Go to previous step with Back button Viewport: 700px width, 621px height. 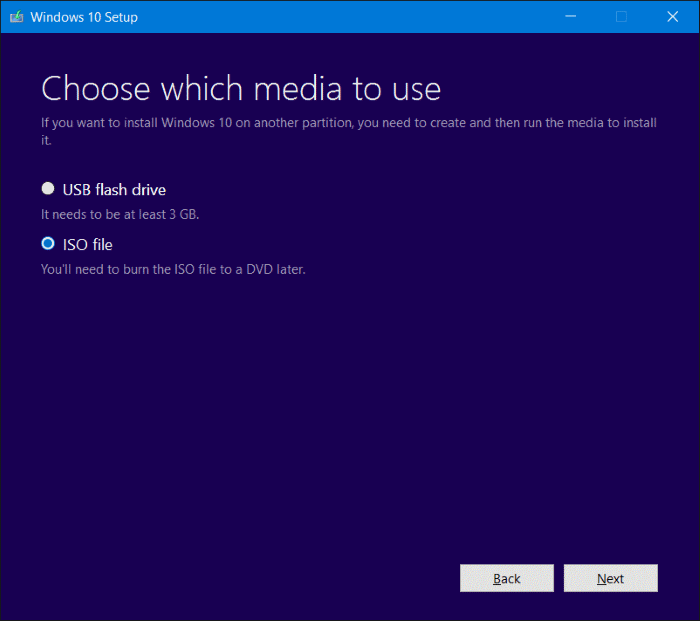click(506, 578)
